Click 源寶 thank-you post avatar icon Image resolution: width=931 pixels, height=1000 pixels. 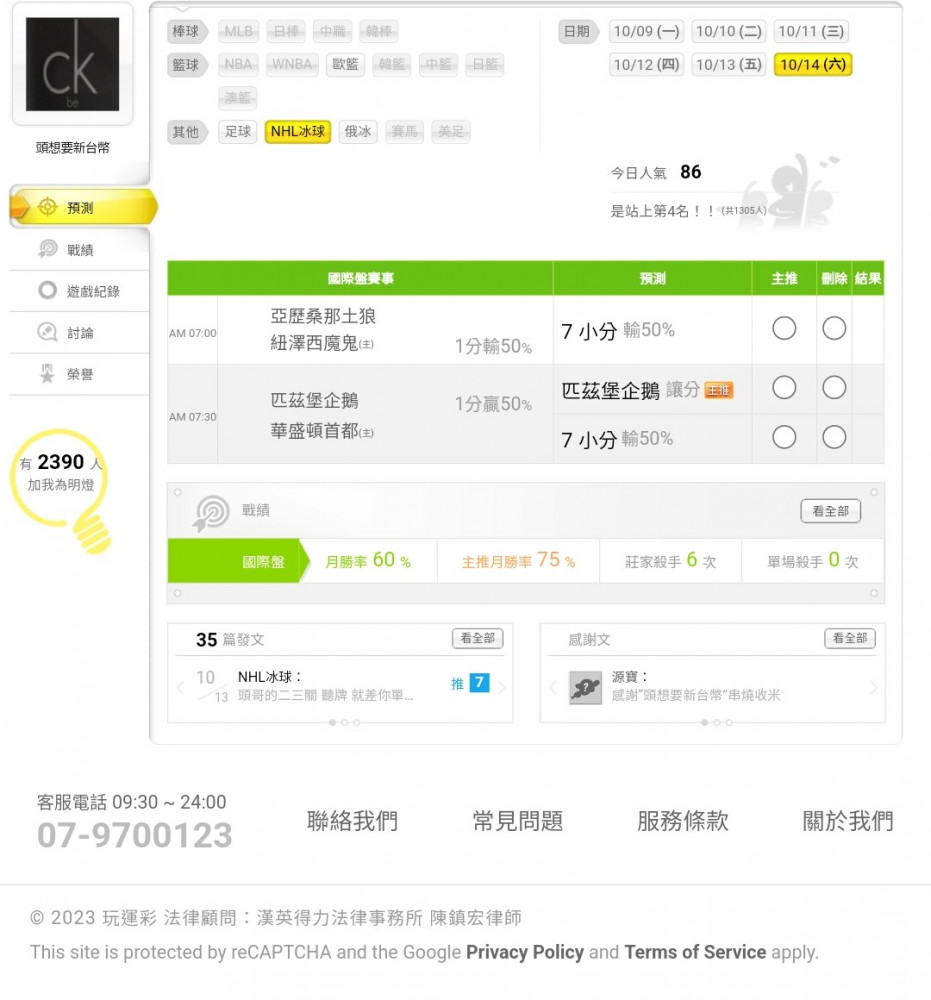click(x=585, y=688)
